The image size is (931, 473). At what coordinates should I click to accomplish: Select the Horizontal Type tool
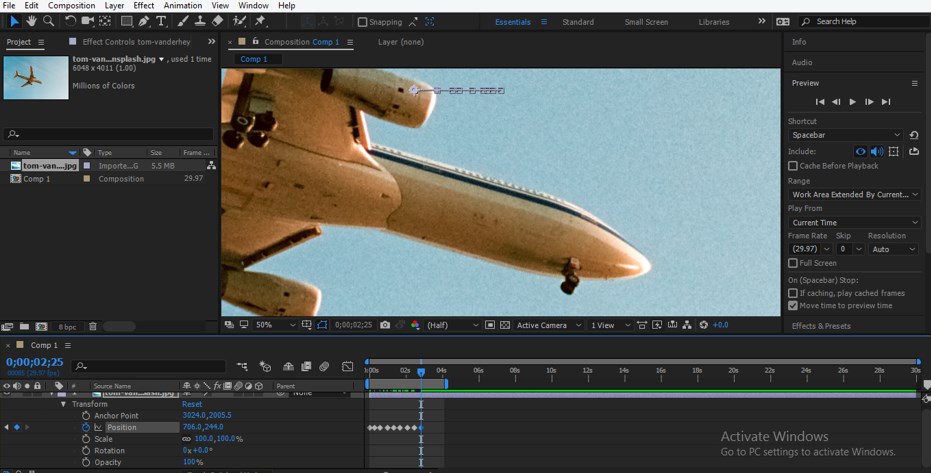coord(161,21)
